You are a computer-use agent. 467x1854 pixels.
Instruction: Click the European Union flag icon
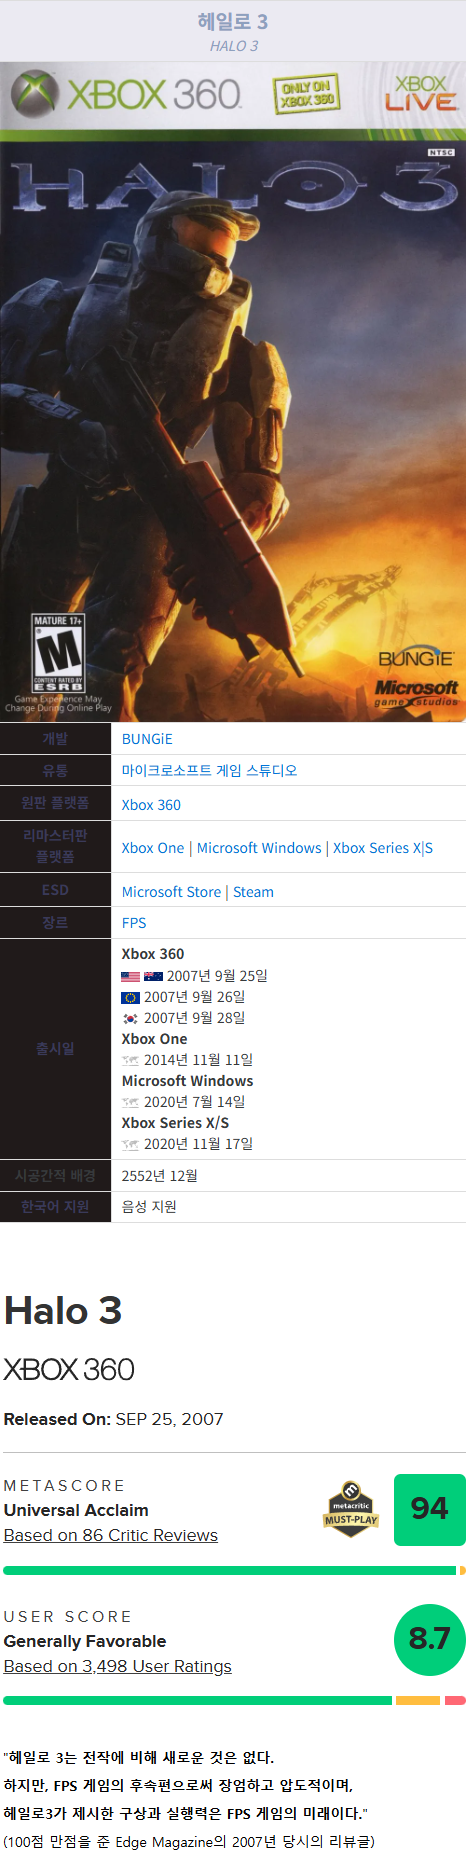[130, 997]
